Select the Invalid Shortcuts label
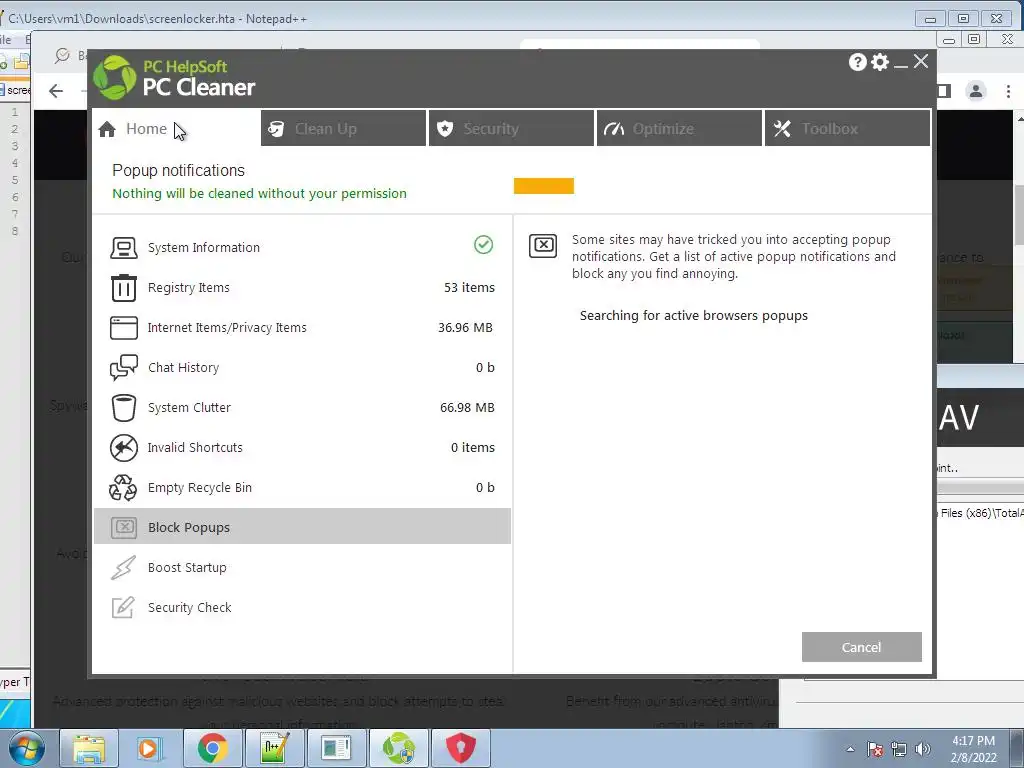Screen dimensions: 1024x768 pyautogui.click(x=195, y=448)
